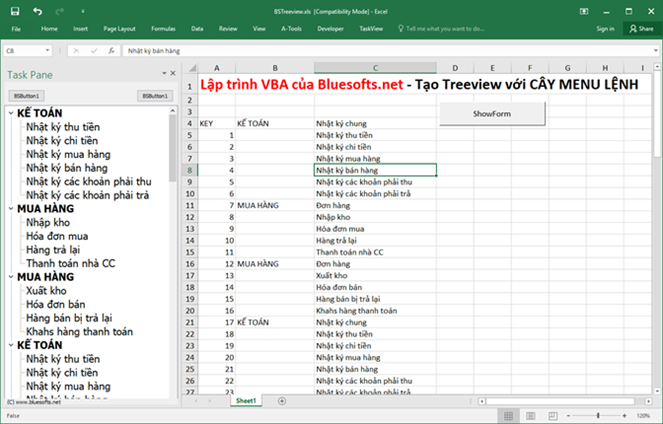663x424 pixels.
Task: Click the zoom slider handle
Action: tap(598, 416)
